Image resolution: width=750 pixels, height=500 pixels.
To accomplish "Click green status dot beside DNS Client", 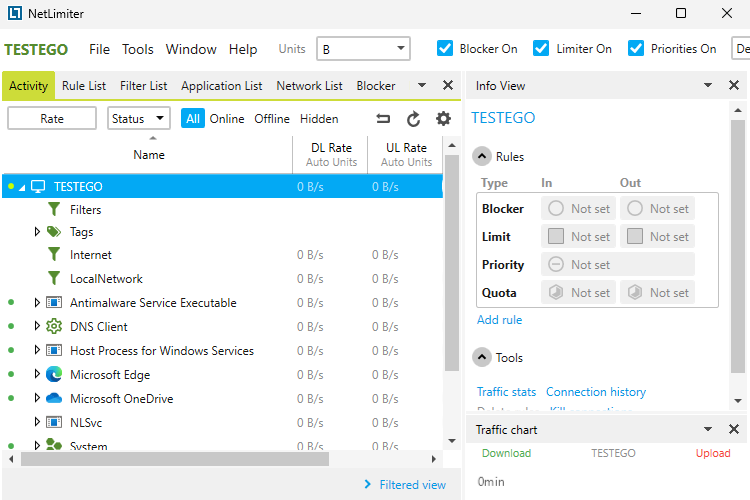I will coord(11,326).
